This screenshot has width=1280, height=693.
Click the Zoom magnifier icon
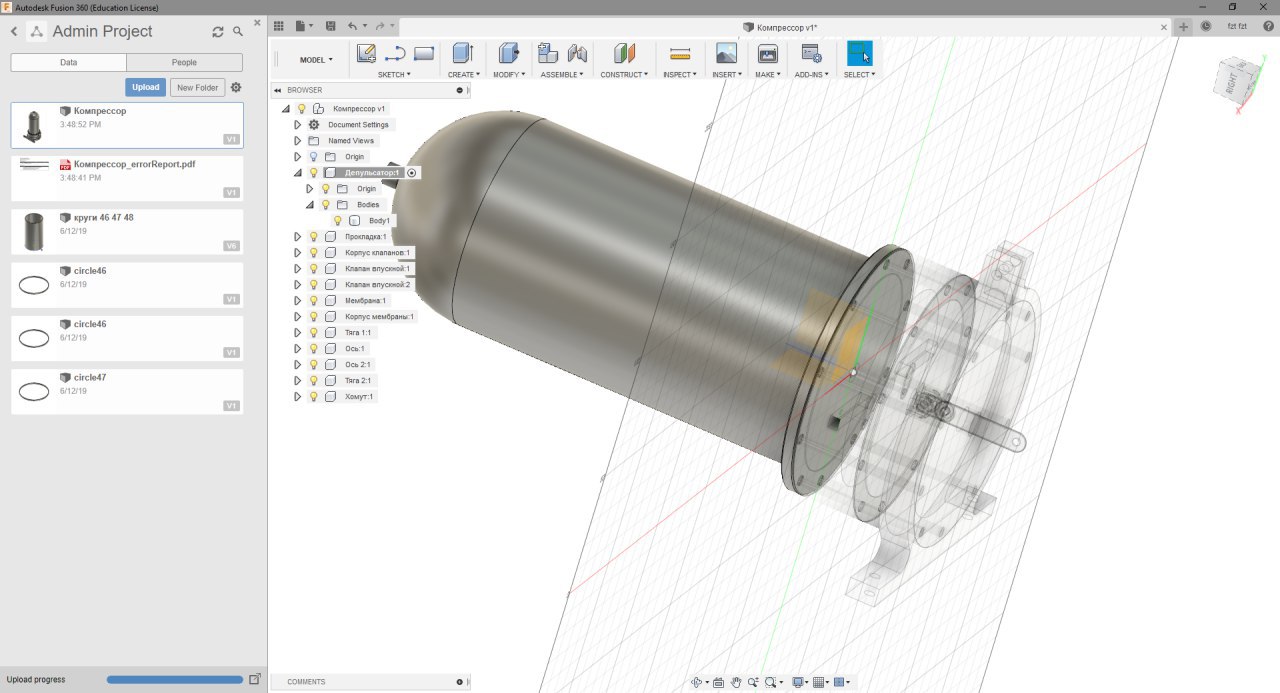click(x=753, y=682)
